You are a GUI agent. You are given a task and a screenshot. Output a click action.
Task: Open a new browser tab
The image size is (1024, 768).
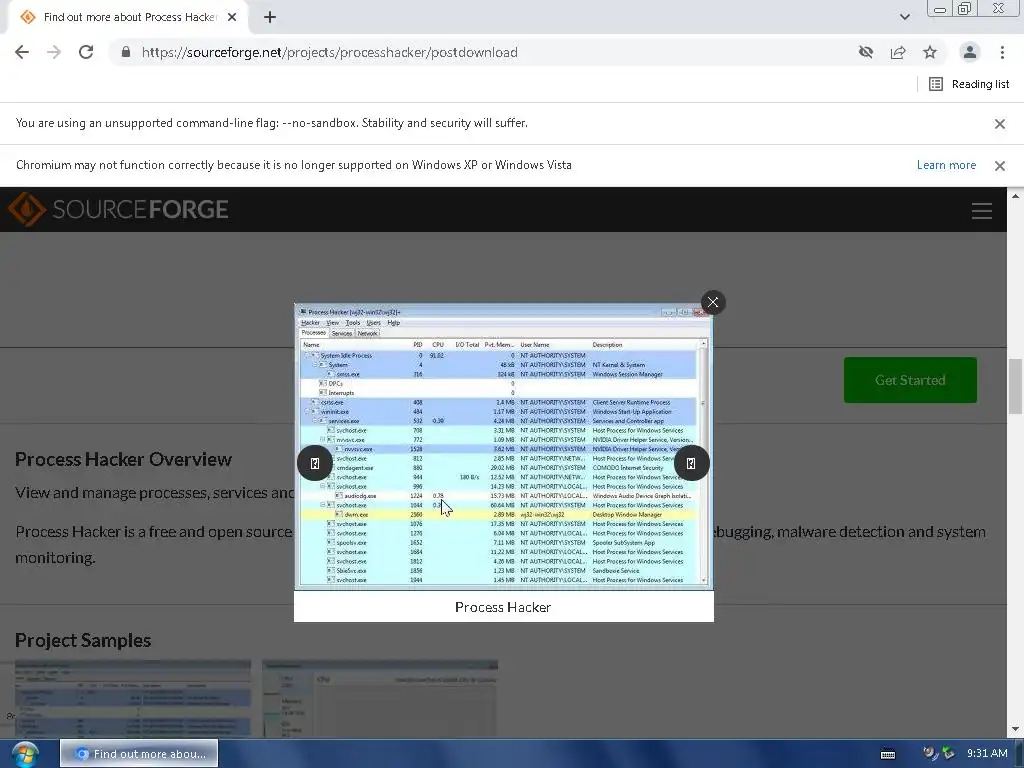(270, 17)
